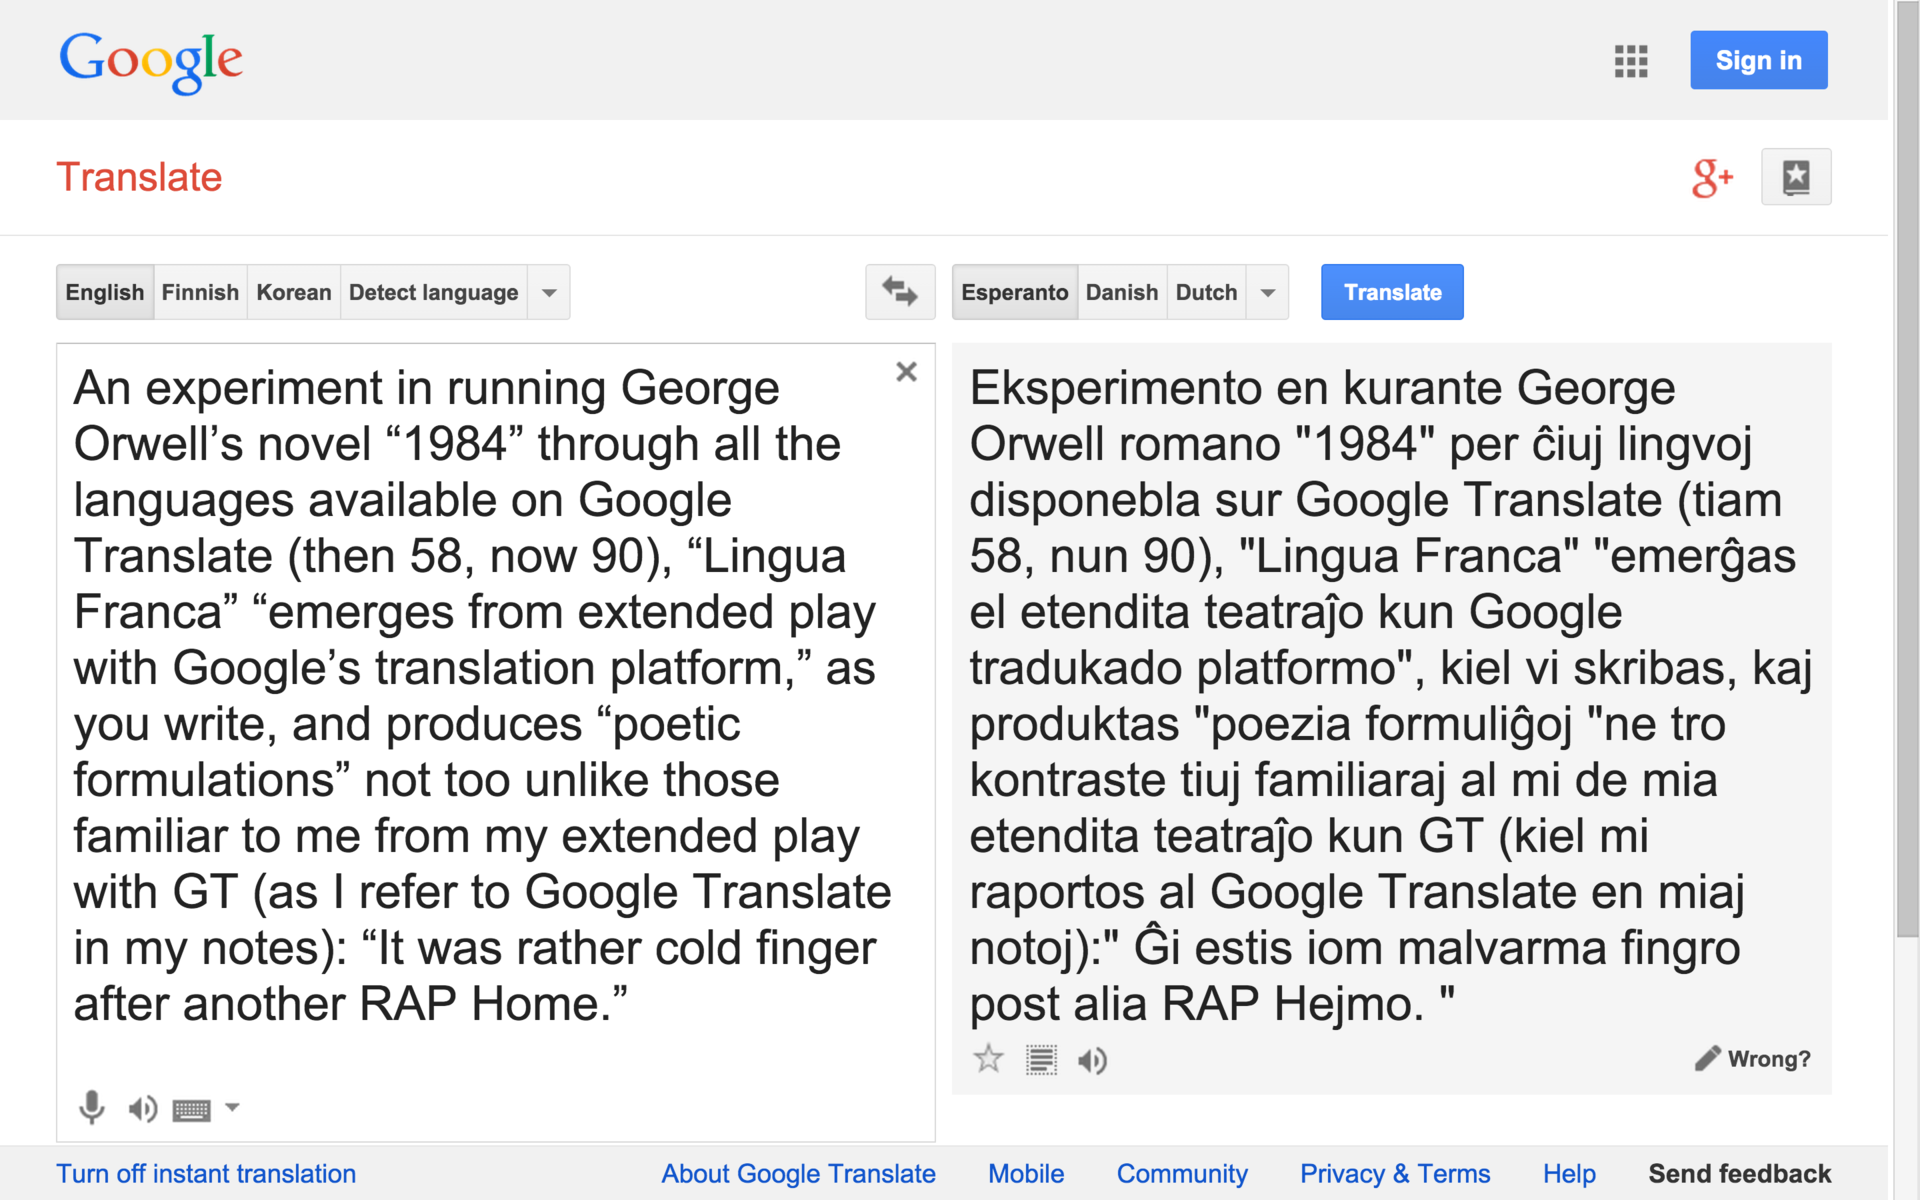
Task: Select all translated text icon
Action: click(x=1041, y=1060)
